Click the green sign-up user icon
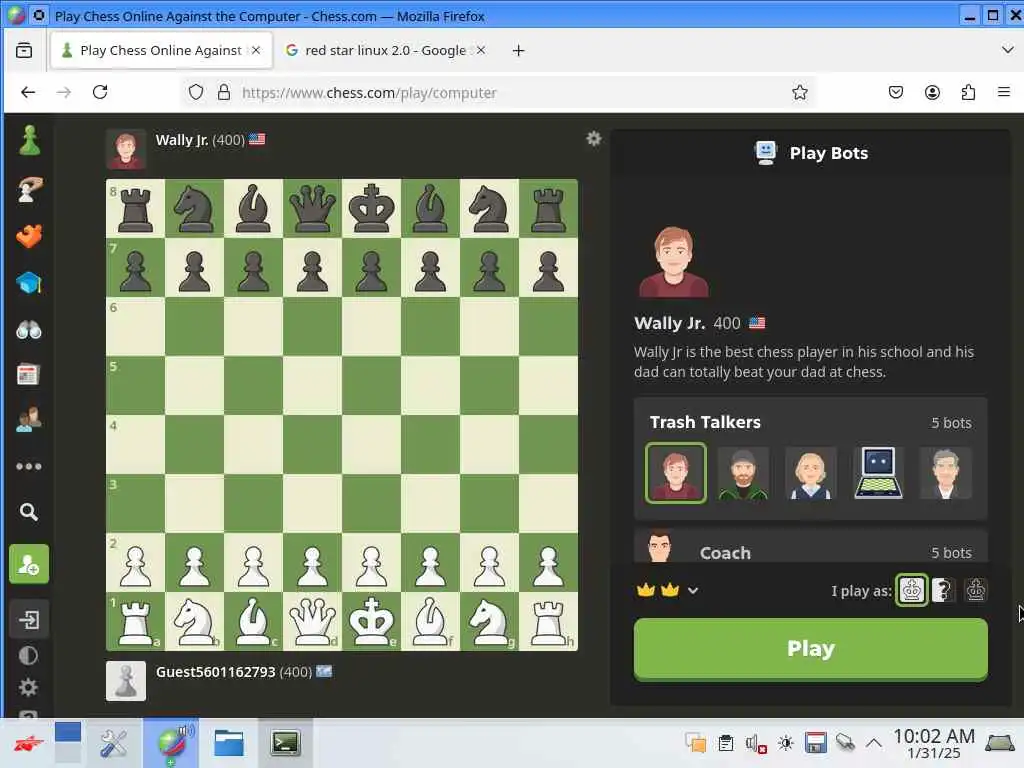 pyautogui.click(x=29, y=564)
